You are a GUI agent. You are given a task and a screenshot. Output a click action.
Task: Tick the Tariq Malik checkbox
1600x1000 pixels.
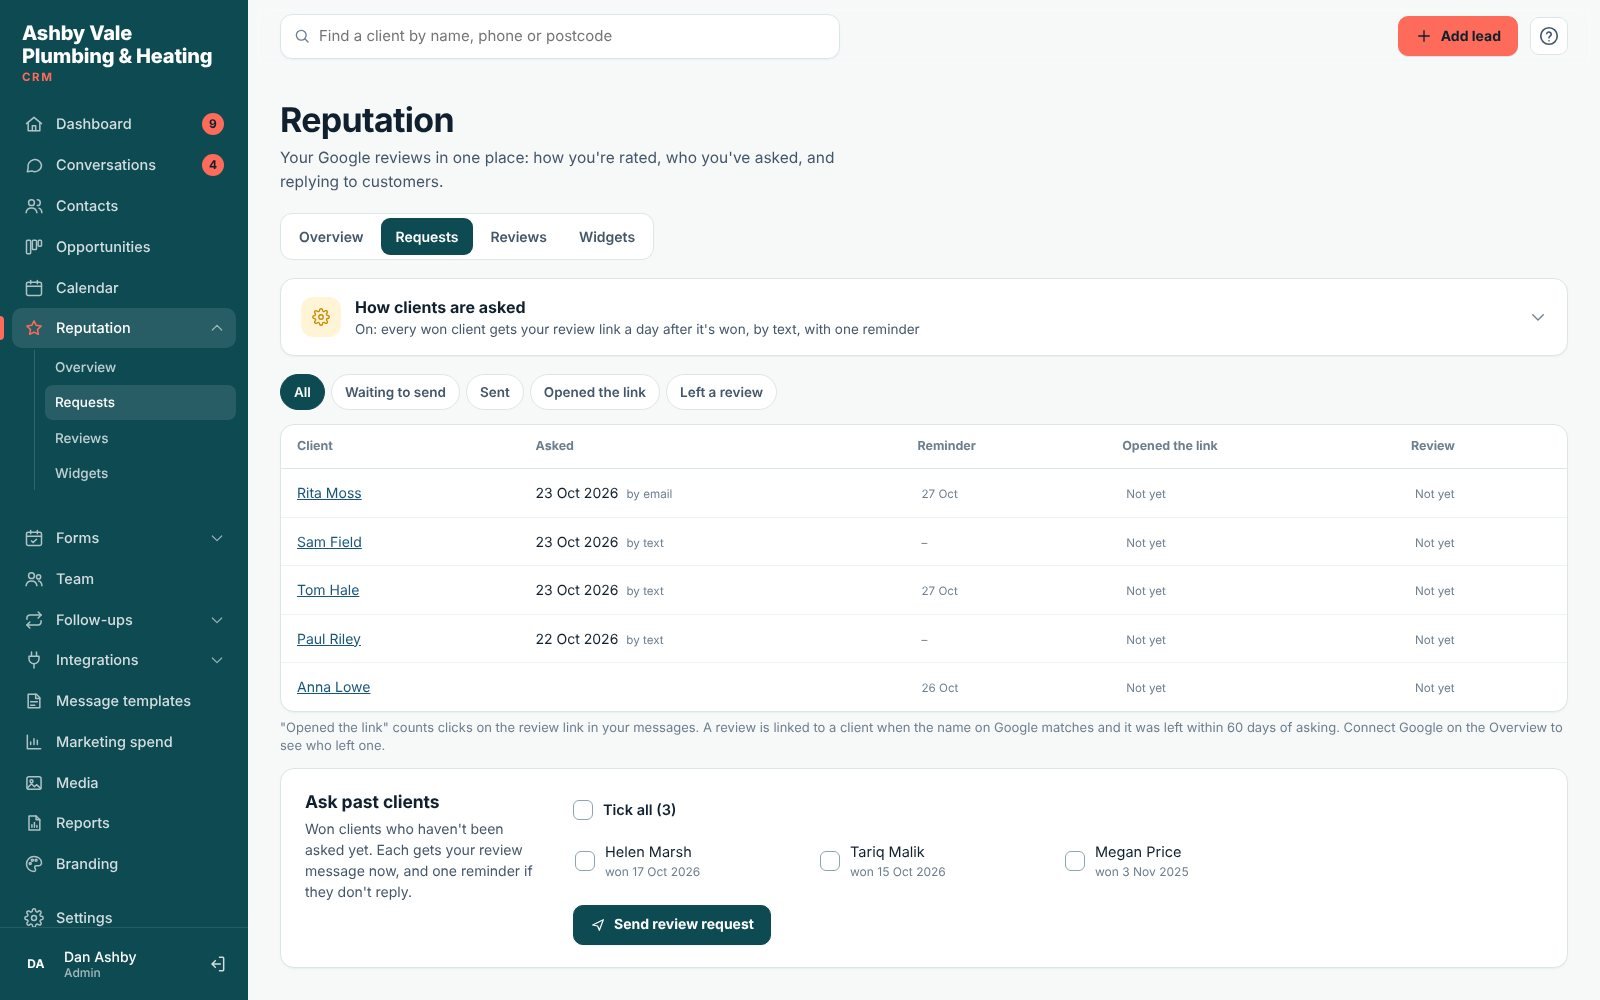point(830,861)
